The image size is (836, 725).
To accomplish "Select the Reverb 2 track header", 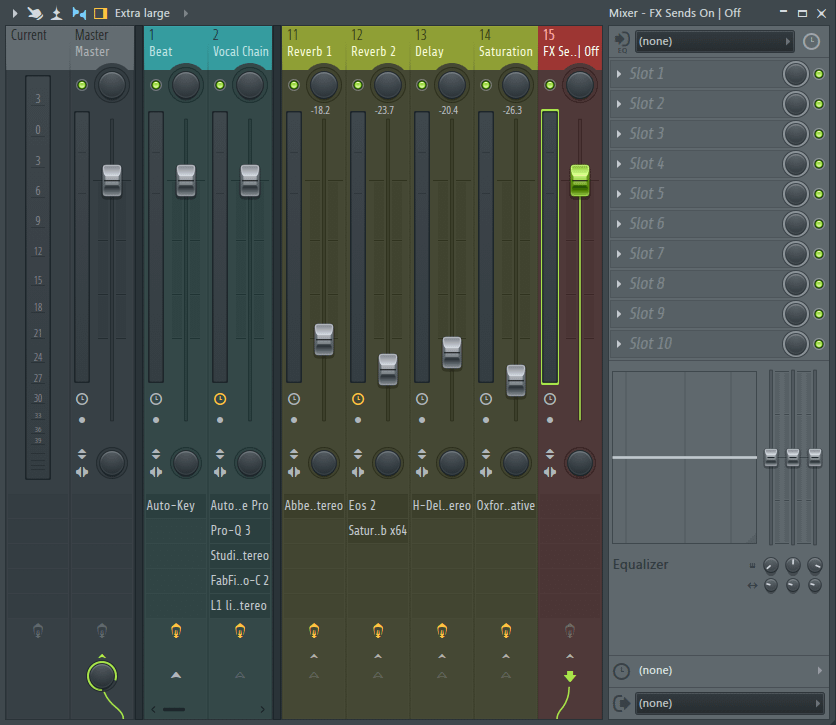I will click(378, 48).
